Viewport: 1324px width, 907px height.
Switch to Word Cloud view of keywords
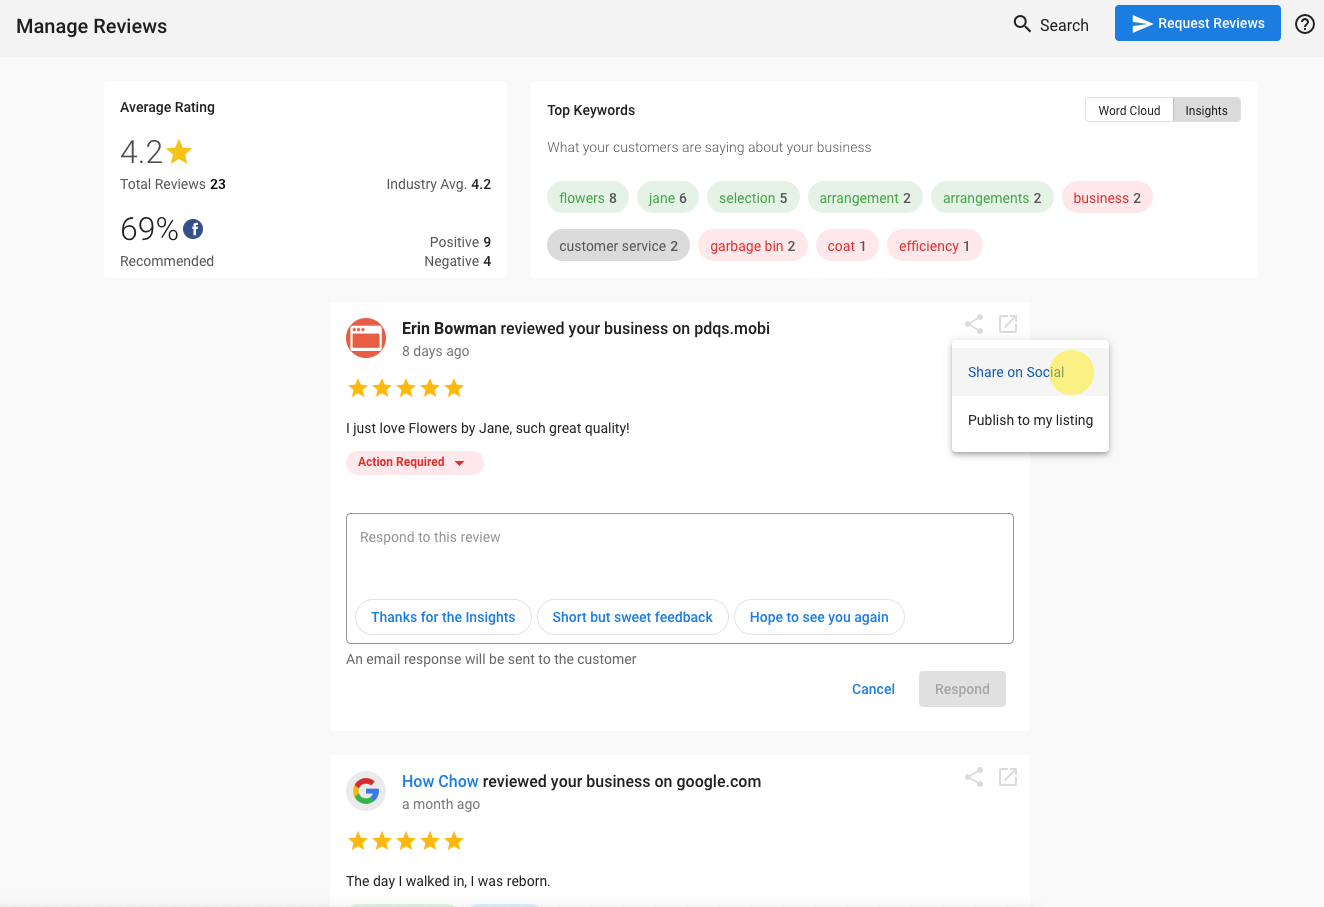pyautogui.click(x=1128, y=110)
